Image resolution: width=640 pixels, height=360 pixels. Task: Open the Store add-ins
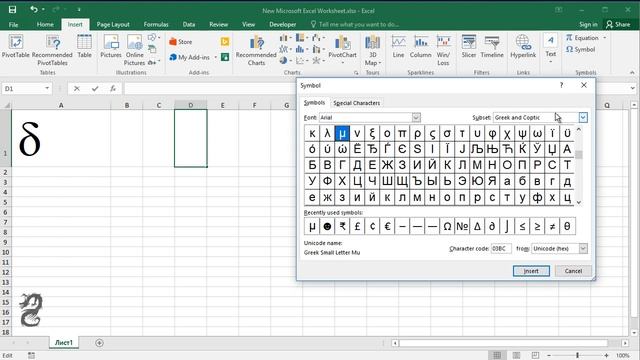180,42
